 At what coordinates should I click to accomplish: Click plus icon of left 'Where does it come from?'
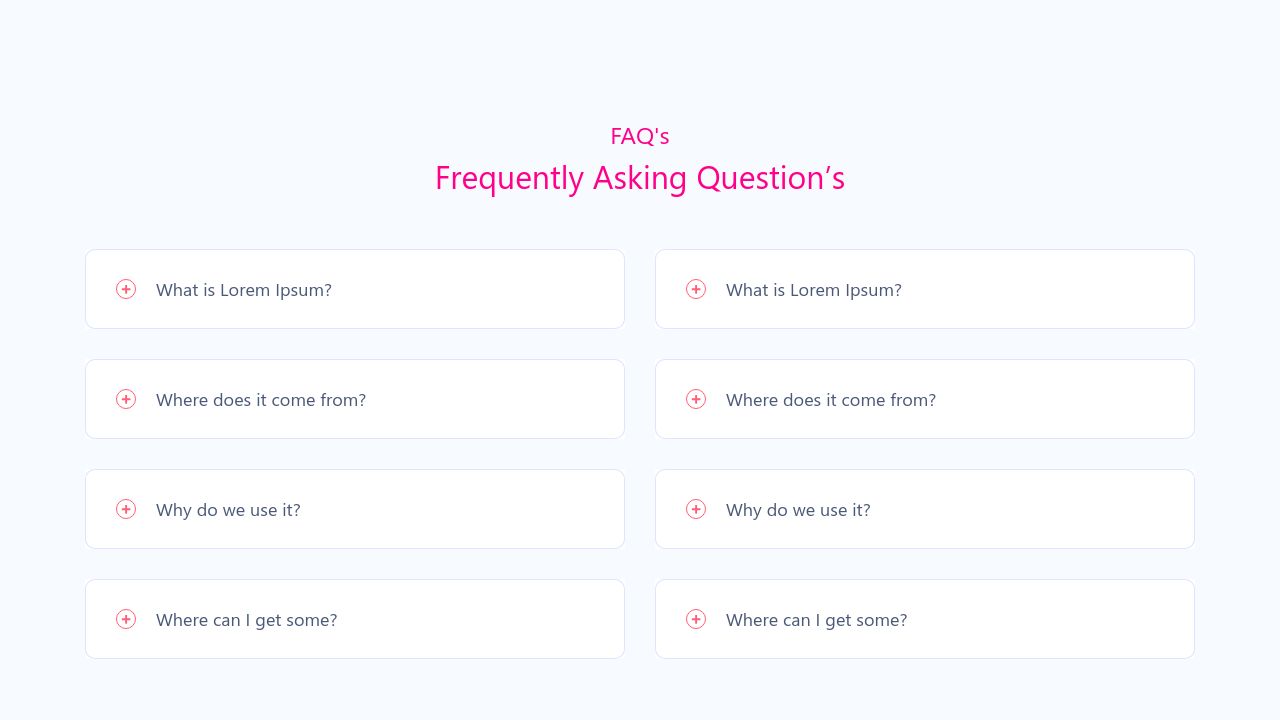[126, 399]
